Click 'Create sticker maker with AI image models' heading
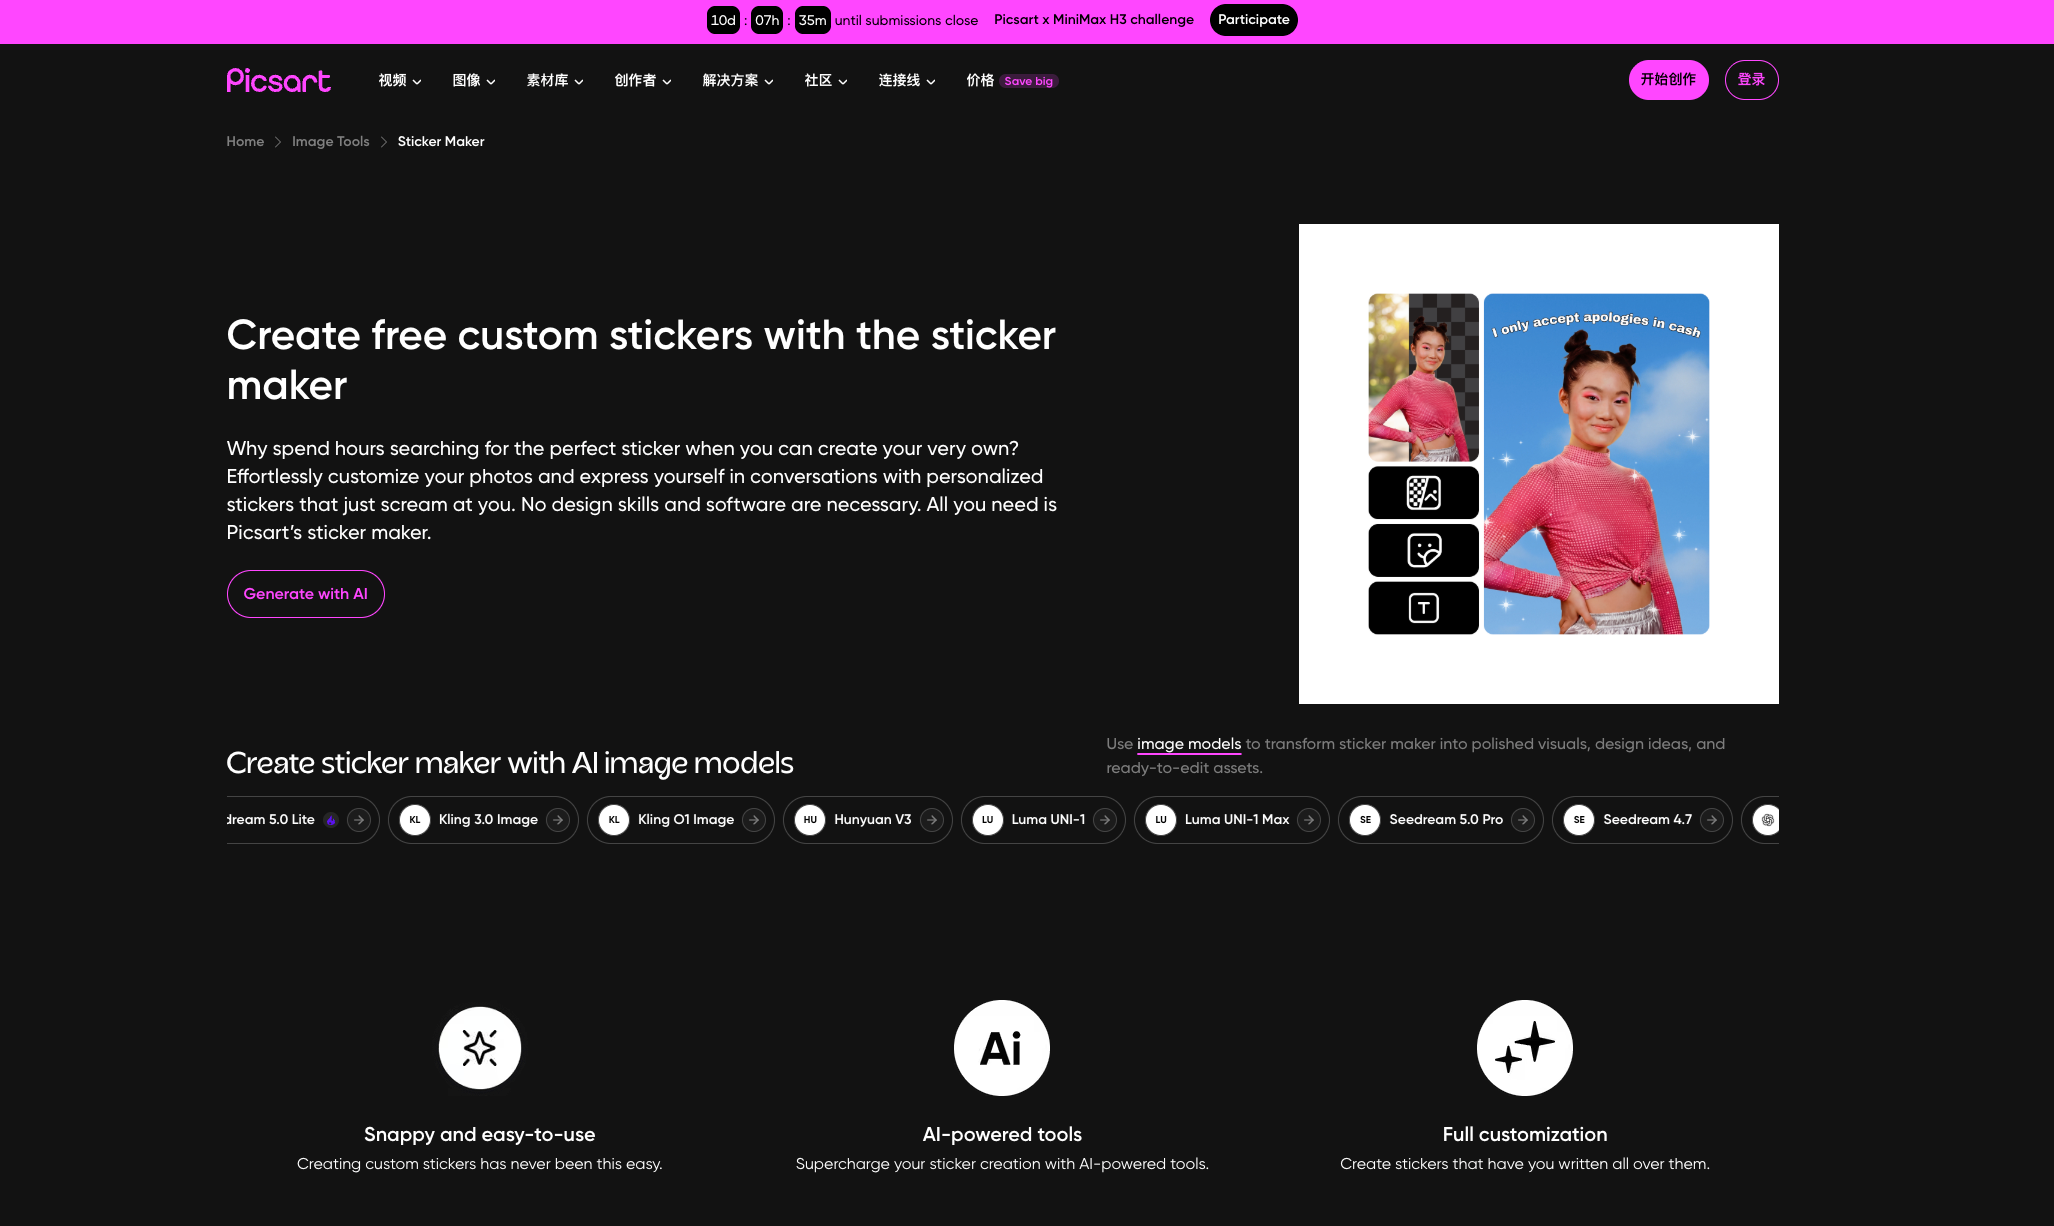This screenshot has width=2054, height=1226. 510,763
